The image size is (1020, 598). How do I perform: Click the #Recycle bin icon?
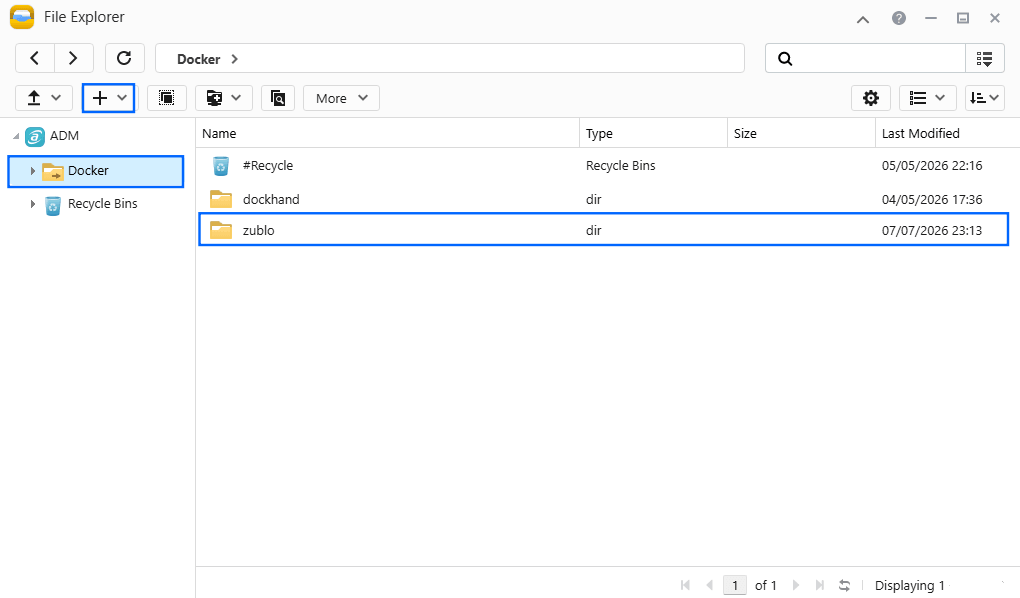pos(221,166)
